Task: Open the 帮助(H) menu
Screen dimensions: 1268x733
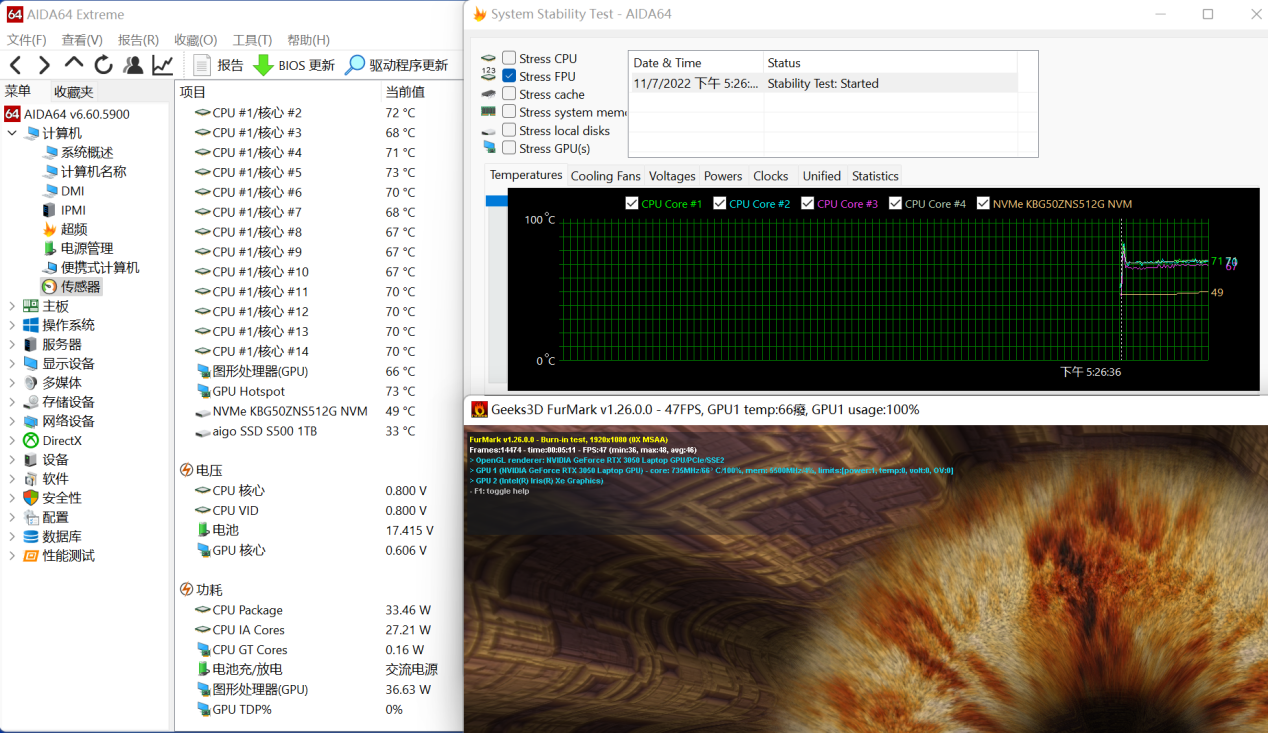Action: tap(308, 40)
